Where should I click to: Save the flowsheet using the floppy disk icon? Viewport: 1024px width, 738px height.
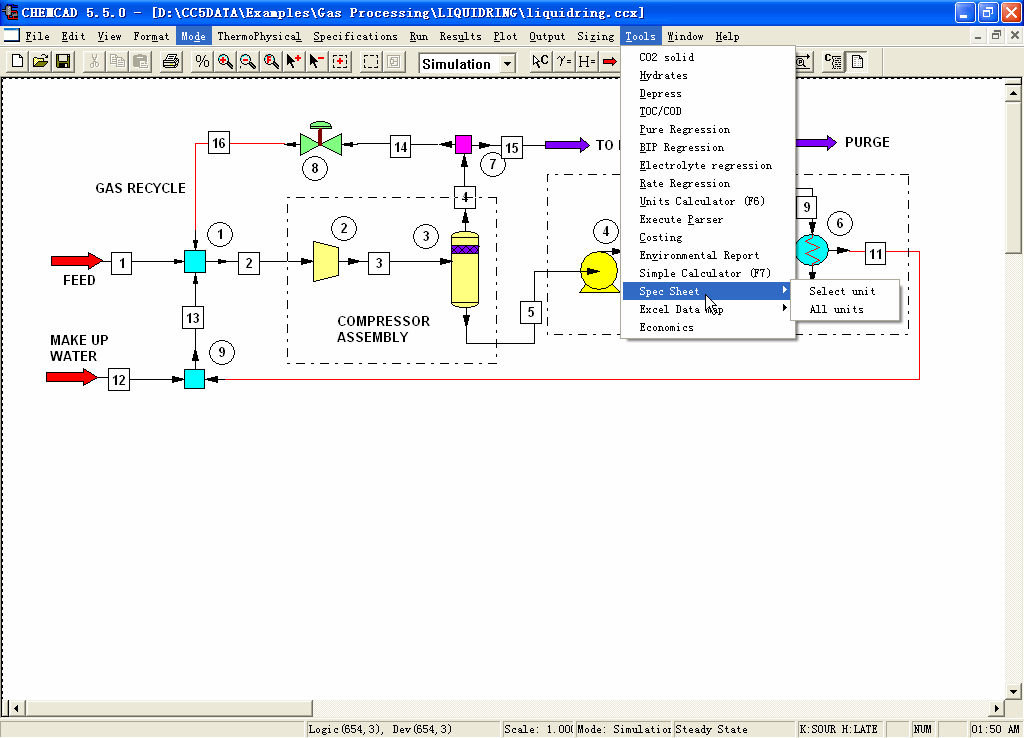point(63,61)
